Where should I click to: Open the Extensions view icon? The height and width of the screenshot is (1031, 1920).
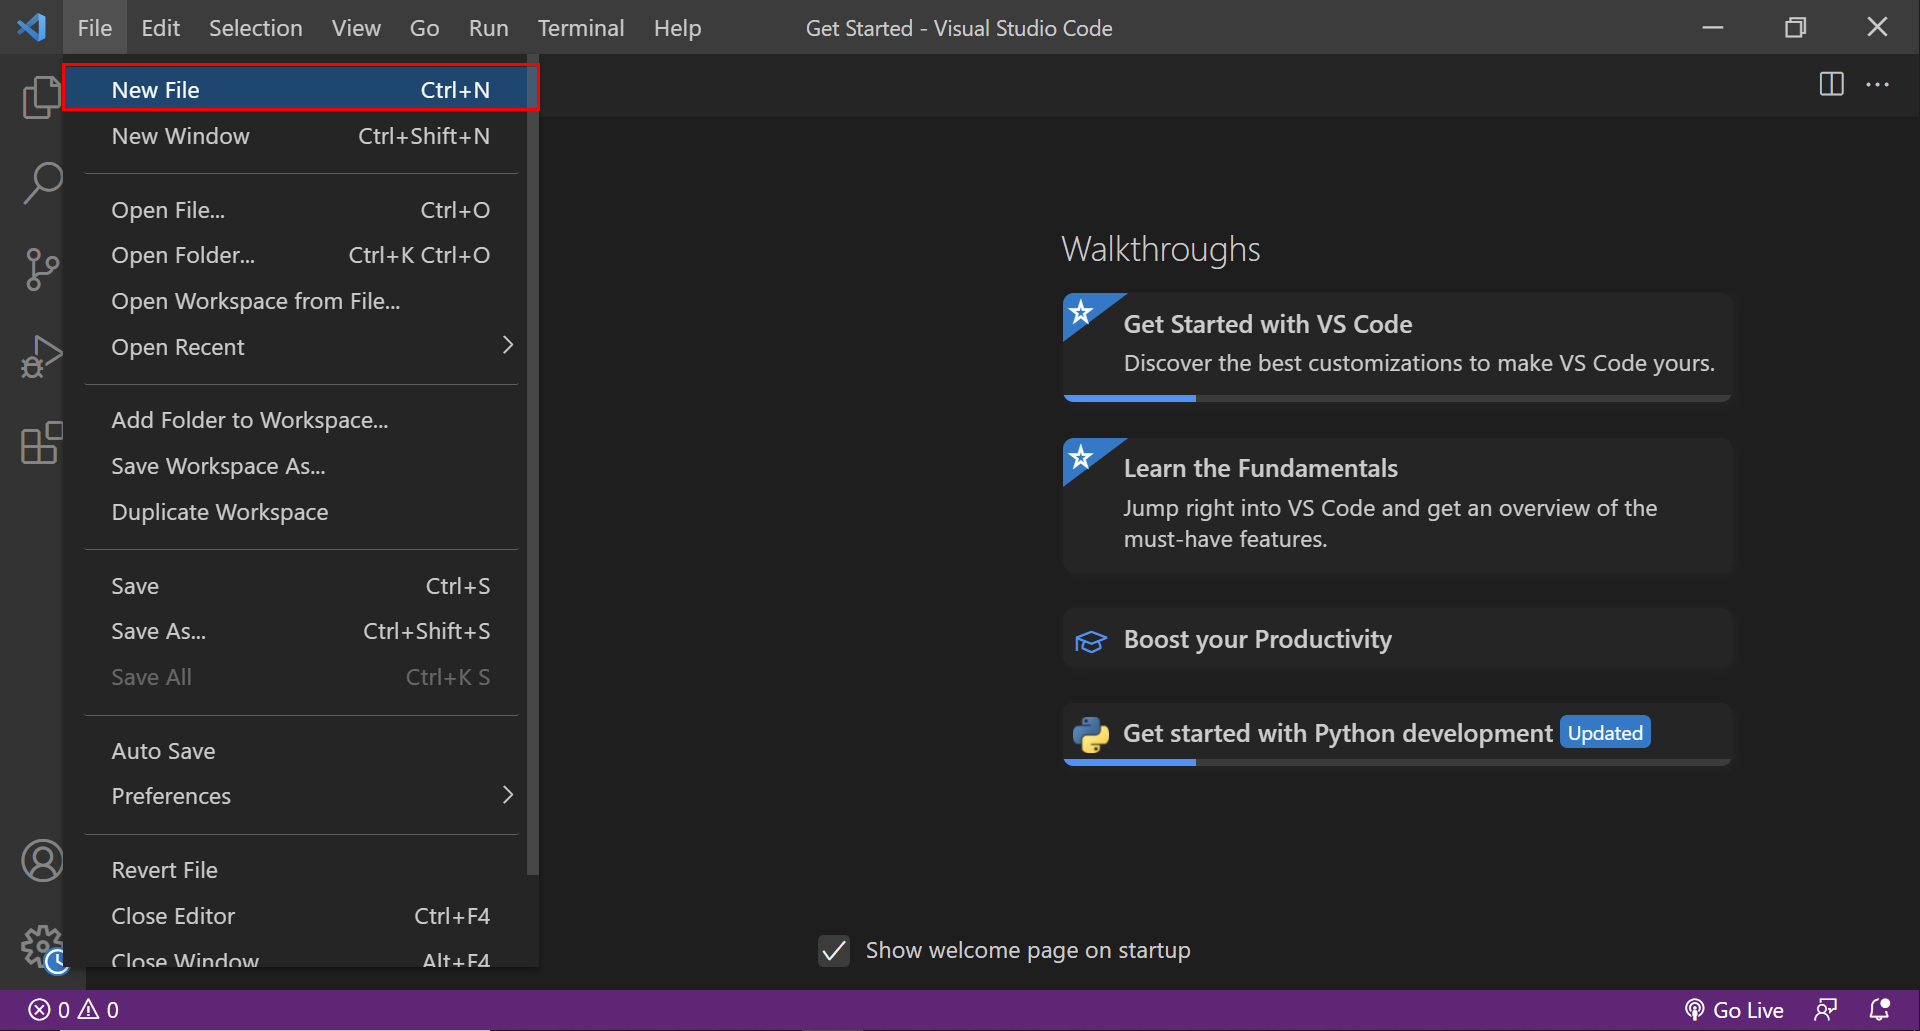click(41, 443)
